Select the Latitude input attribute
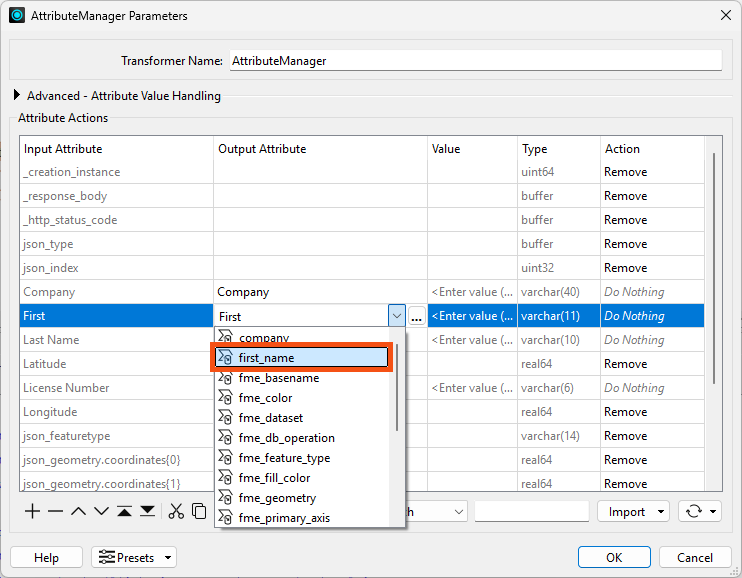742x578 pixels. pyautogui.click(x=116, y=364)
